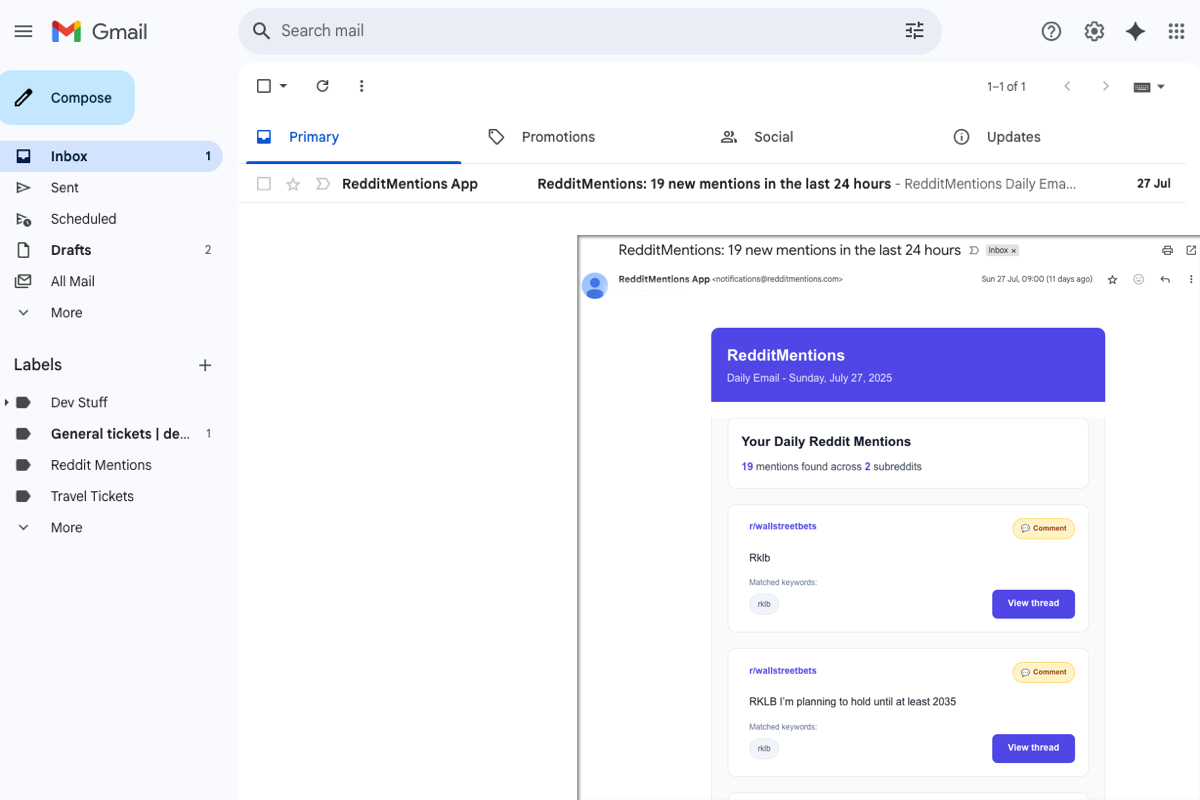Viewport: 1200px width, 800px height.
Task: Open message More menu in email header
Action: click(x=1191, y=280)
